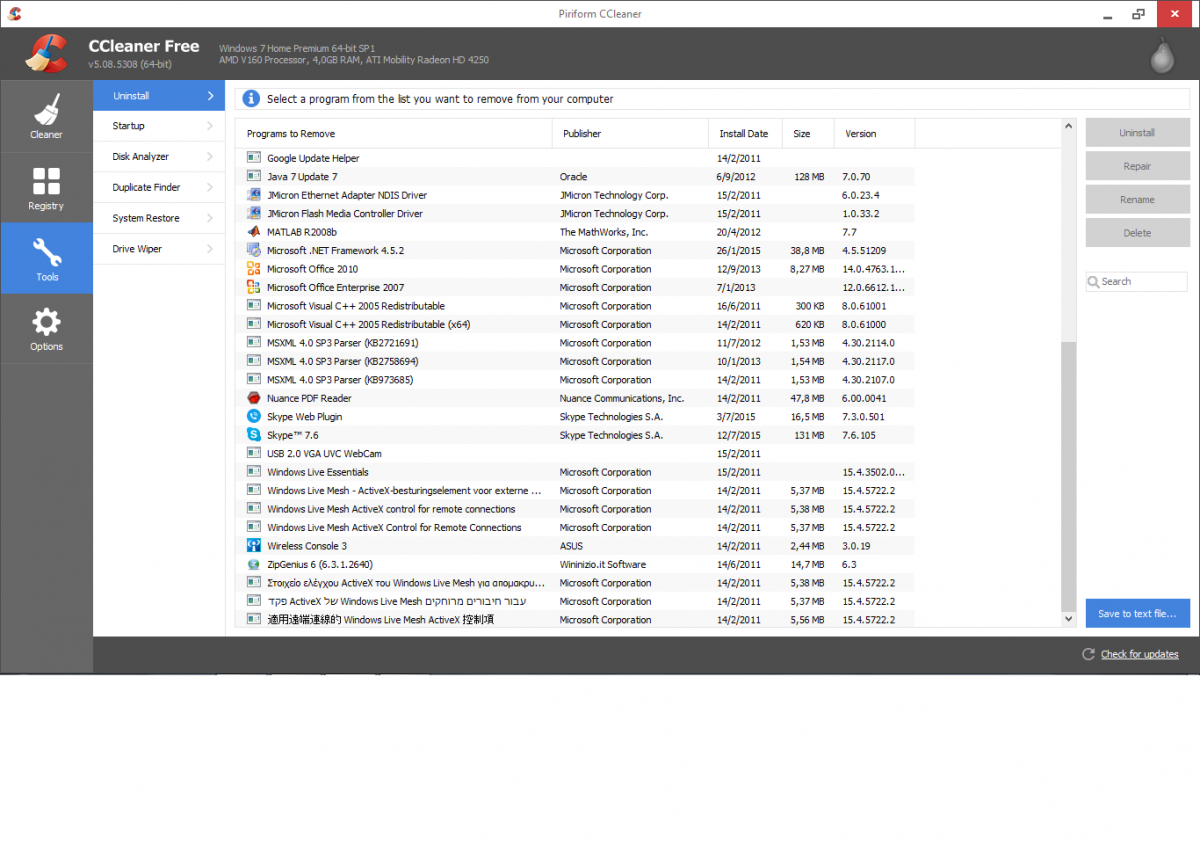This screenshot has height=844, width=1200.
Task: Click the Windows Live Essentials icon
Action: (254, 472)
